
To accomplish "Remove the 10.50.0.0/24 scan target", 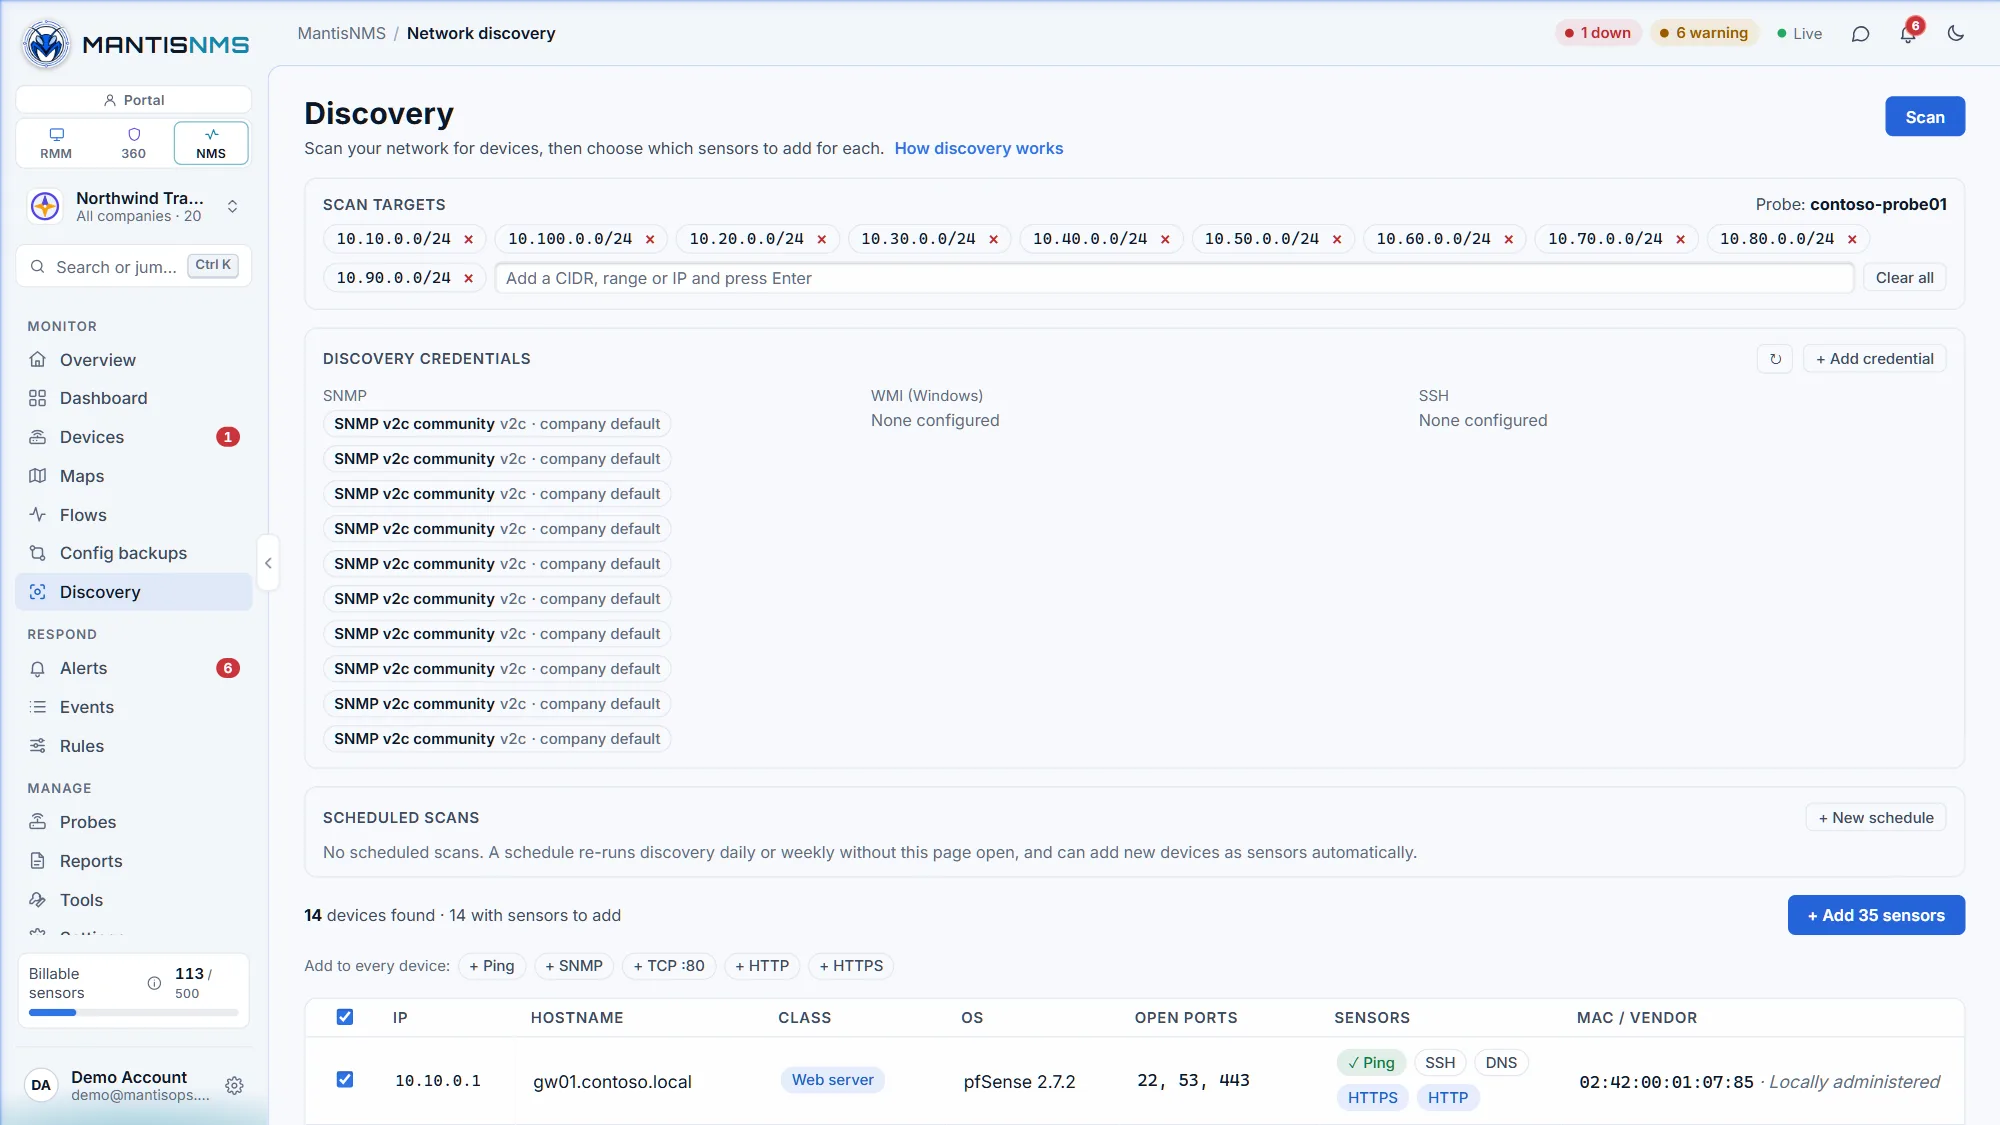I will (x=1337, y=239).
